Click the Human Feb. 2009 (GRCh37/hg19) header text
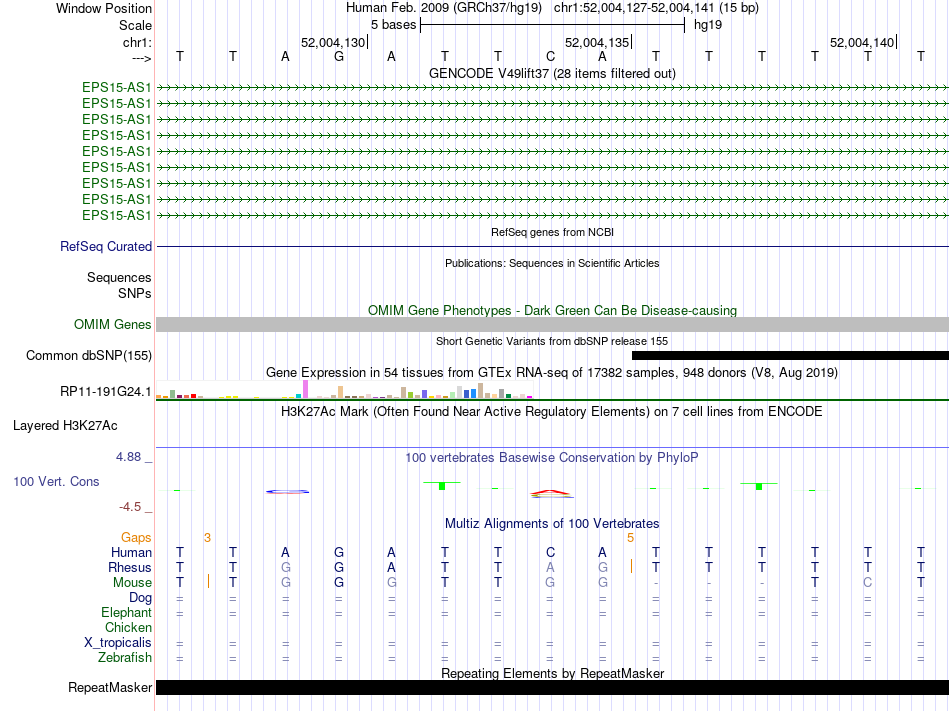 point(443,8)
